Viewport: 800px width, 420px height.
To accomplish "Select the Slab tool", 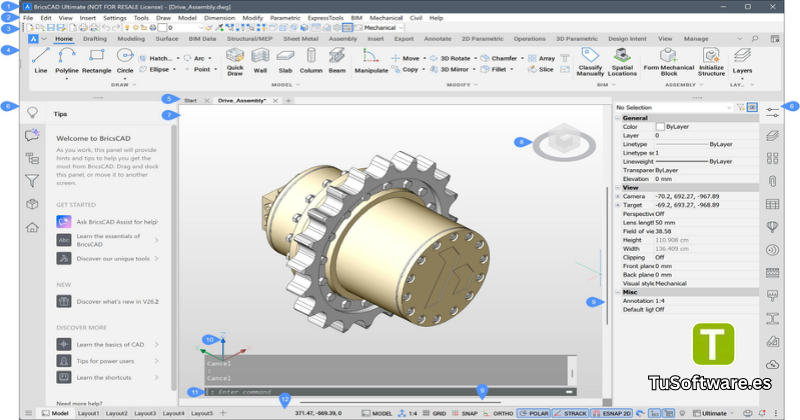I will click(x=285, y=61).
